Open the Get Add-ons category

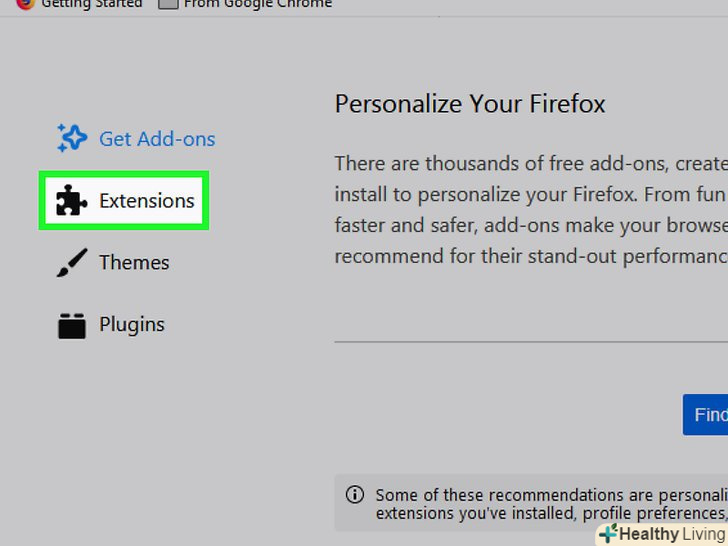[x=157, y=139]
